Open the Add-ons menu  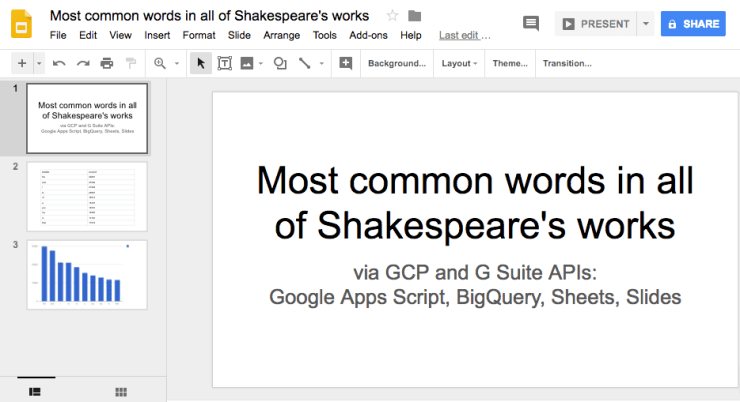pyautogui.click(x=369, y=35)
